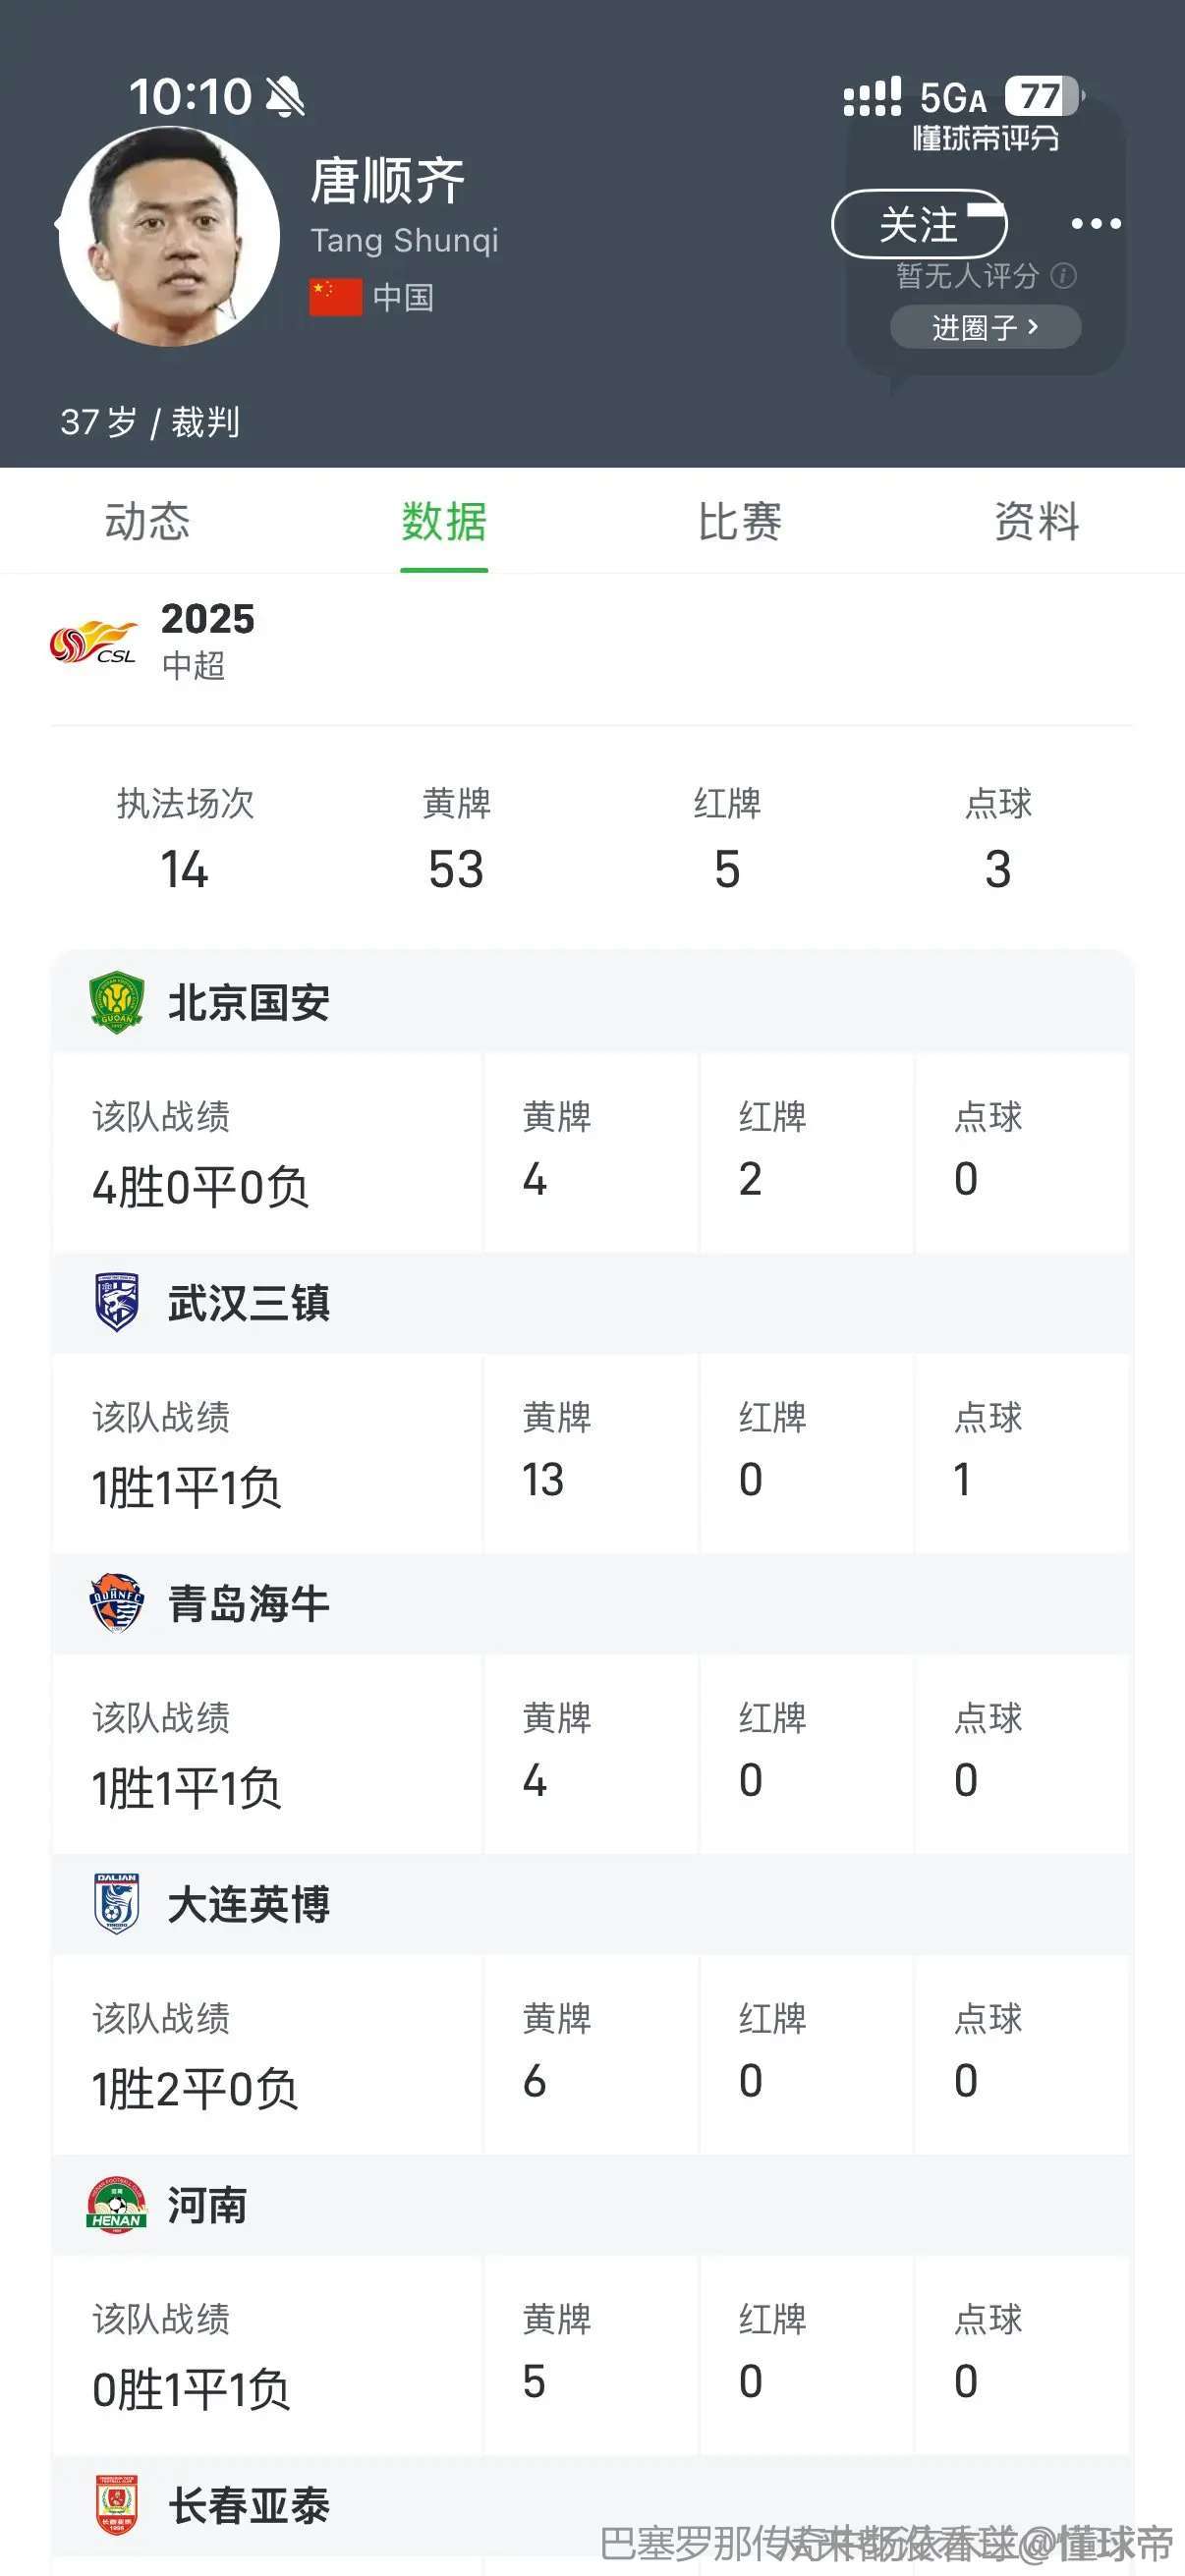
Task: Switch to the 比赛 tab
Action: (x=740, y=522)
